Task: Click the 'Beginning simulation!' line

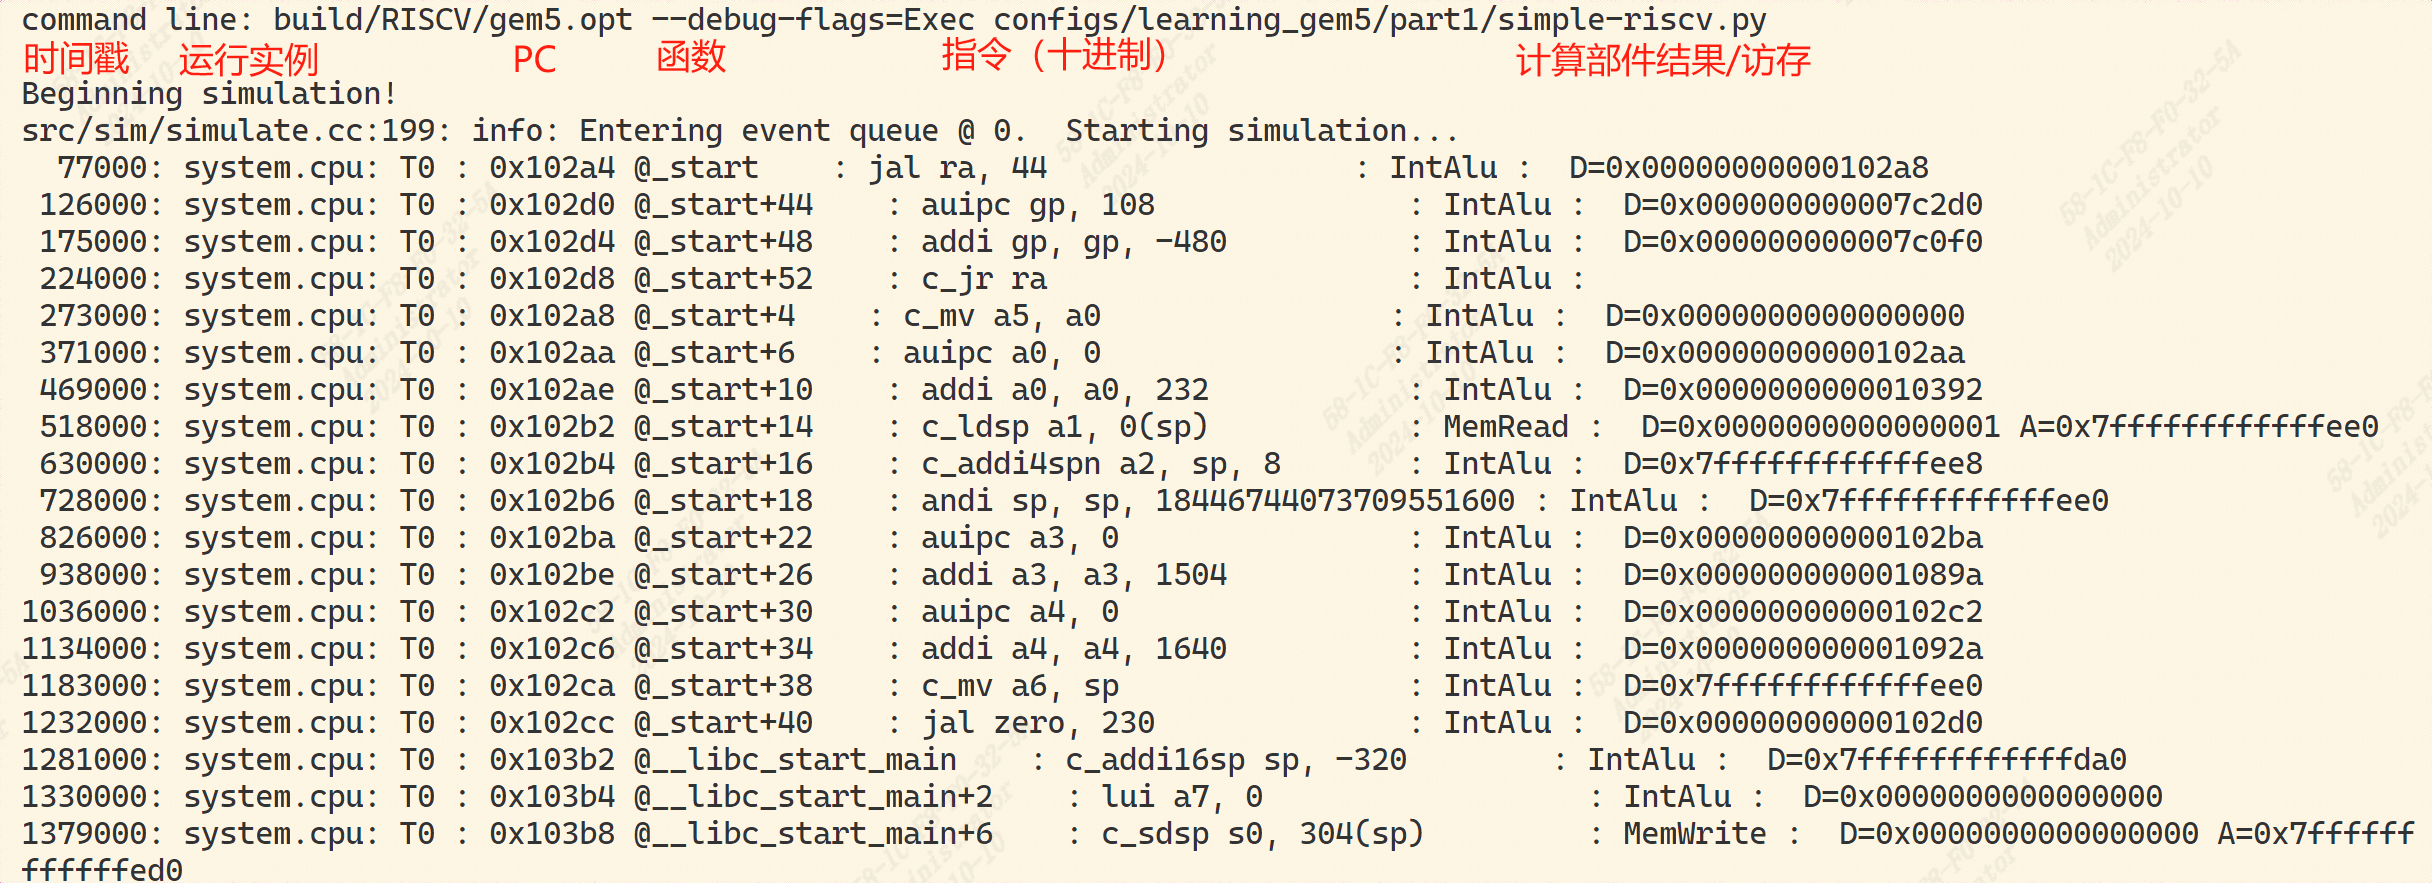Action: [x=209, y=94]
